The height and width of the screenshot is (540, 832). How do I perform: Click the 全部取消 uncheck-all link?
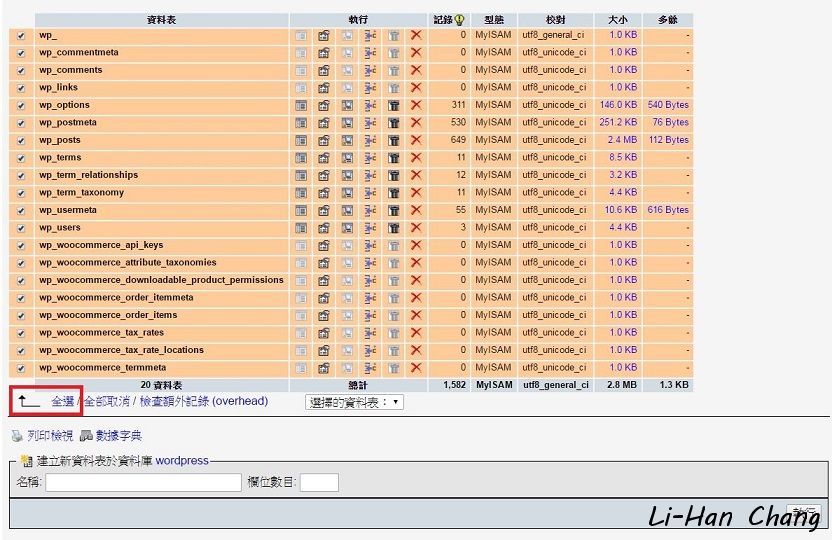pos(107,401)
